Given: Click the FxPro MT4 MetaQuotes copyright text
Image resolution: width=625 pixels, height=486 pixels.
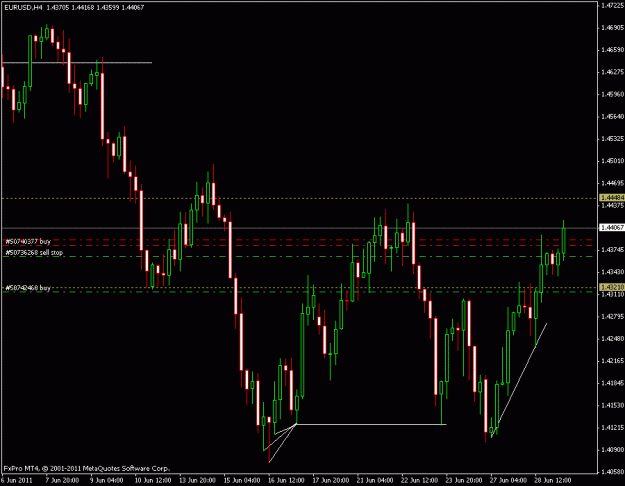Looking at the screenshot, I should [x=86, y=468].
